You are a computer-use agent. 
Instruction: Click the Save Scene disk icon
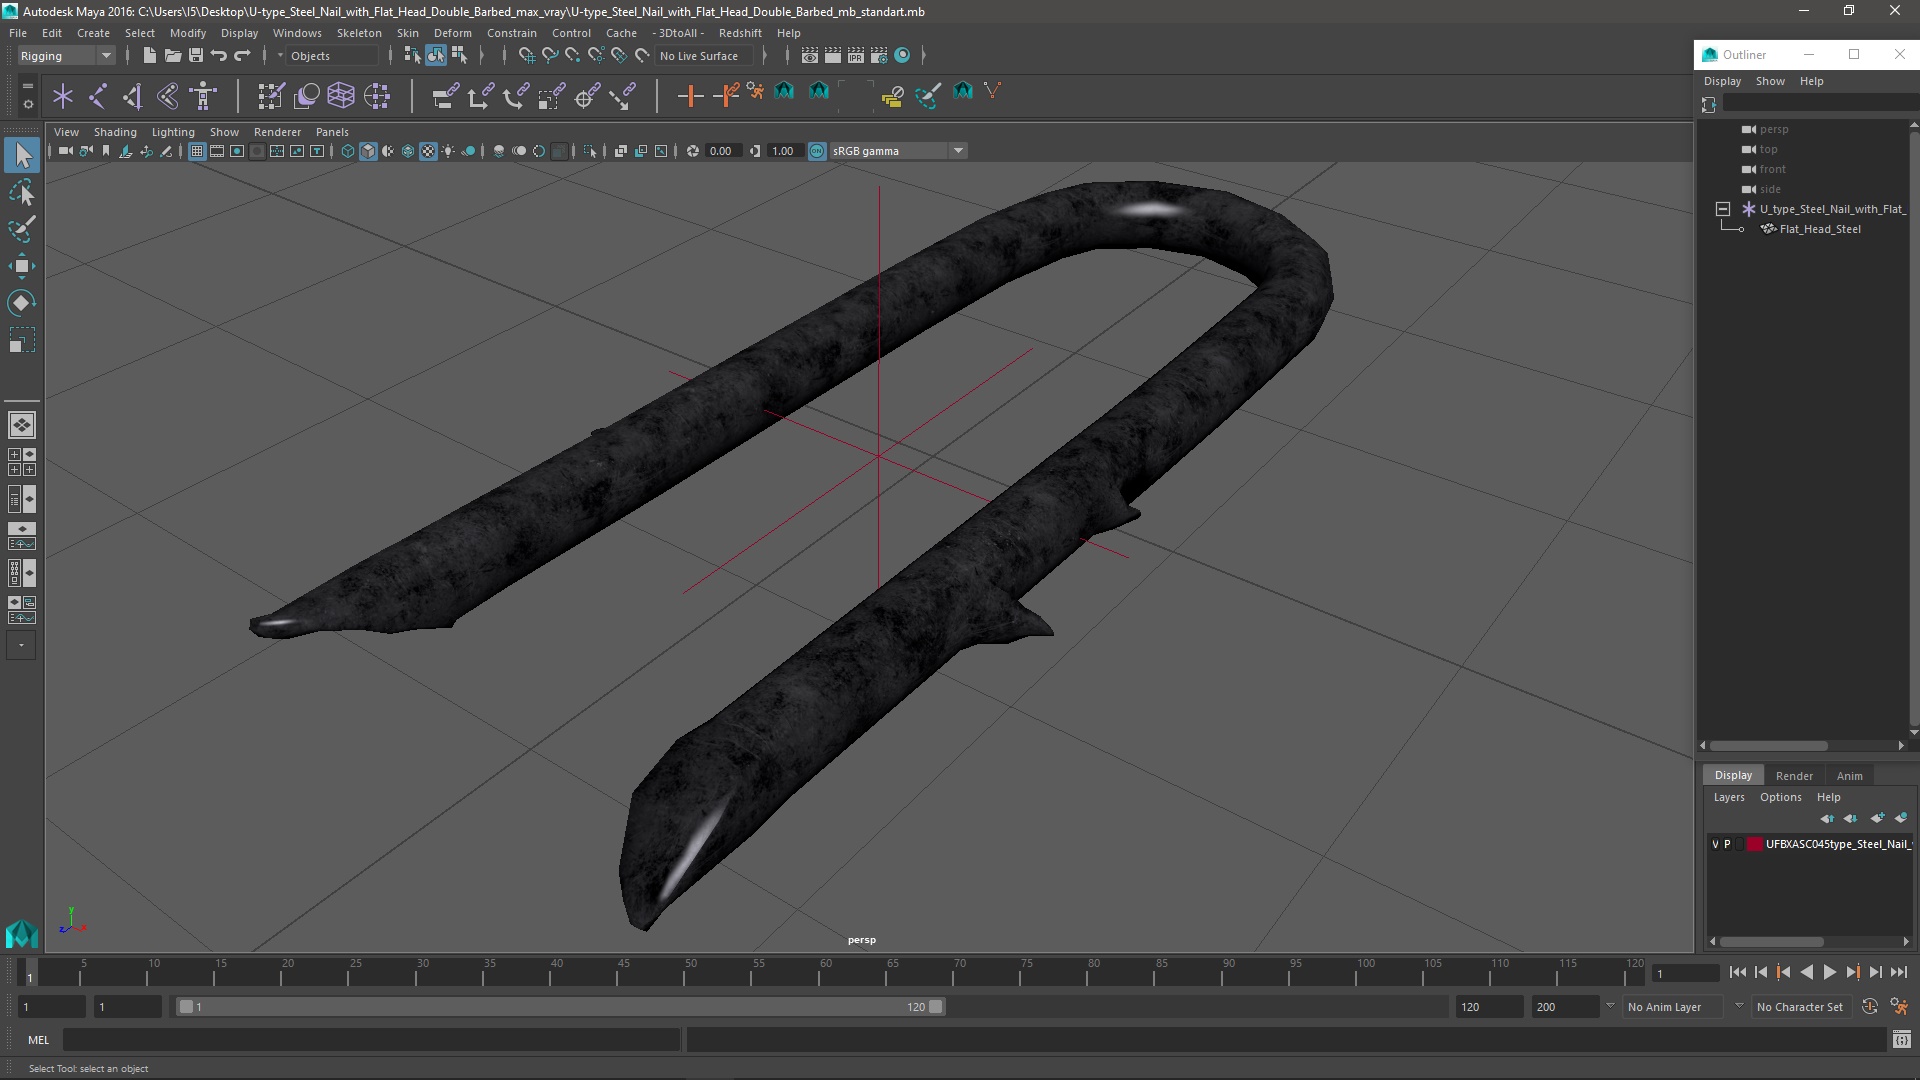196,56
